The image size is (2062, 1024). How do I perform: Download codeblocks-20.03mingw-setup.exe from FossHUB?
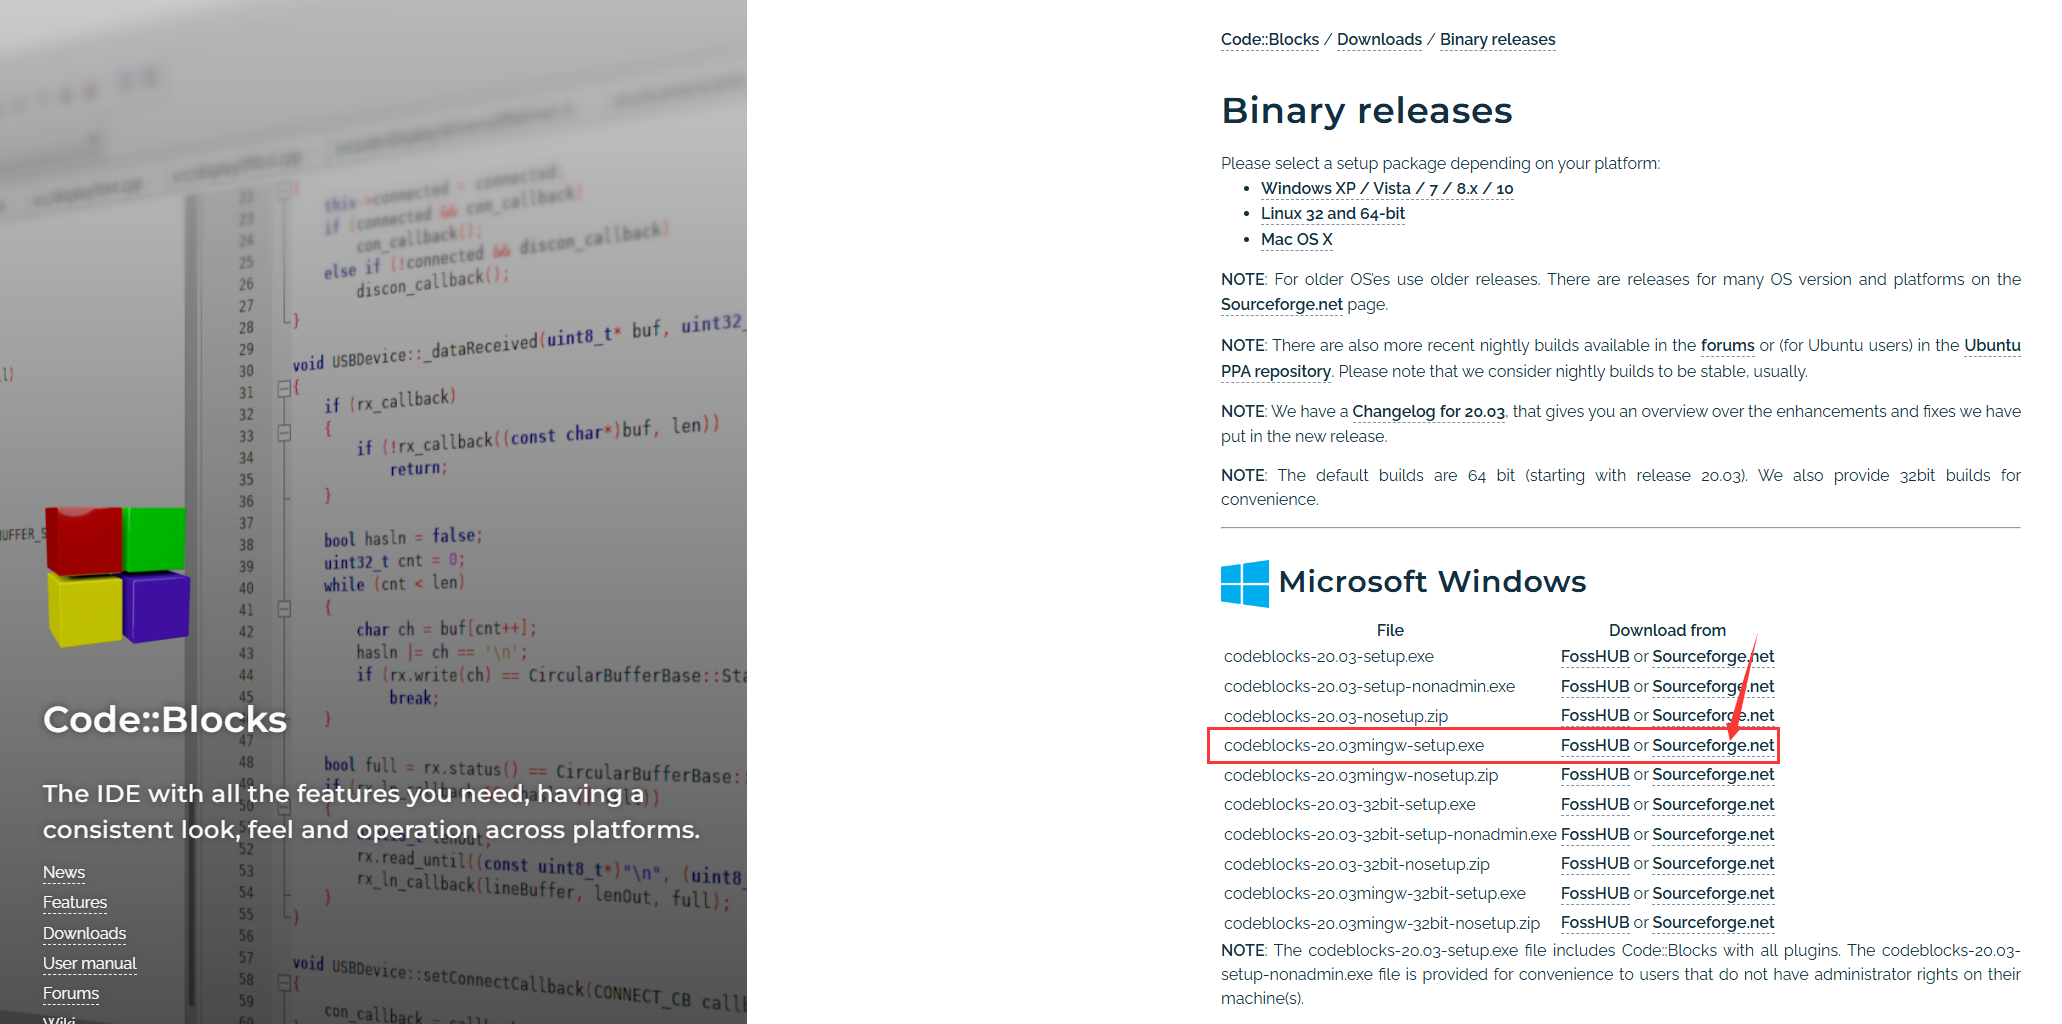[x=1595, y=745]
